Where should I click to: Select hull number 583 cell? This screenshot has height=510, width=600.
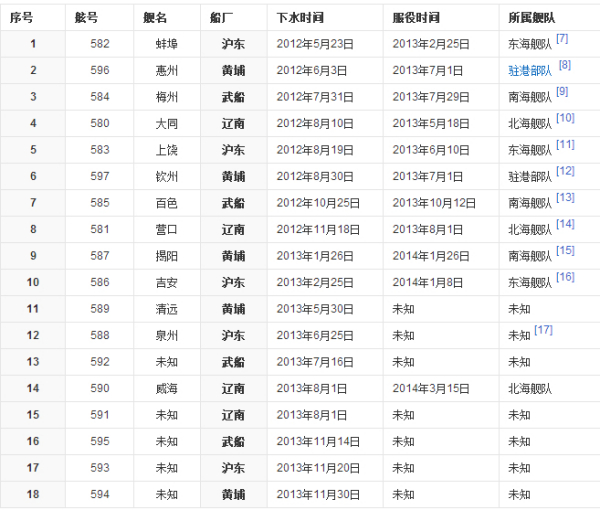tap(100, 150)
